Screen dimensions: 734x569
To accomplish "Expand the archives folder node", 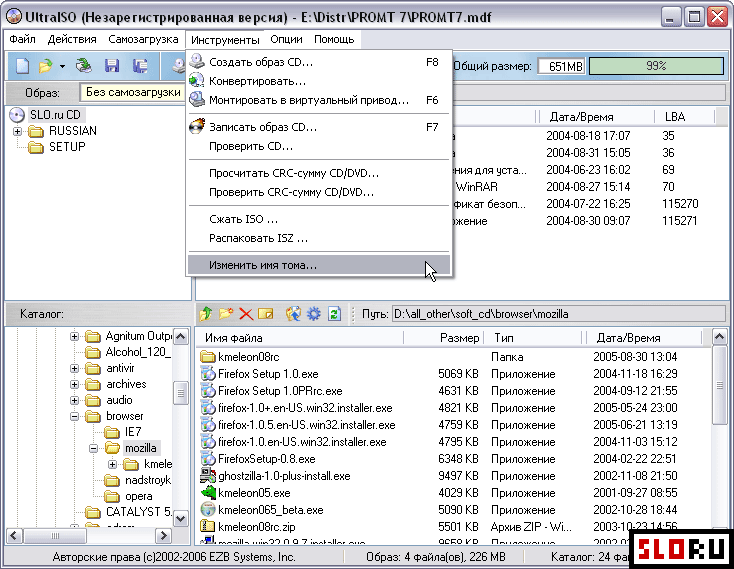I will (x=74, y=385).
